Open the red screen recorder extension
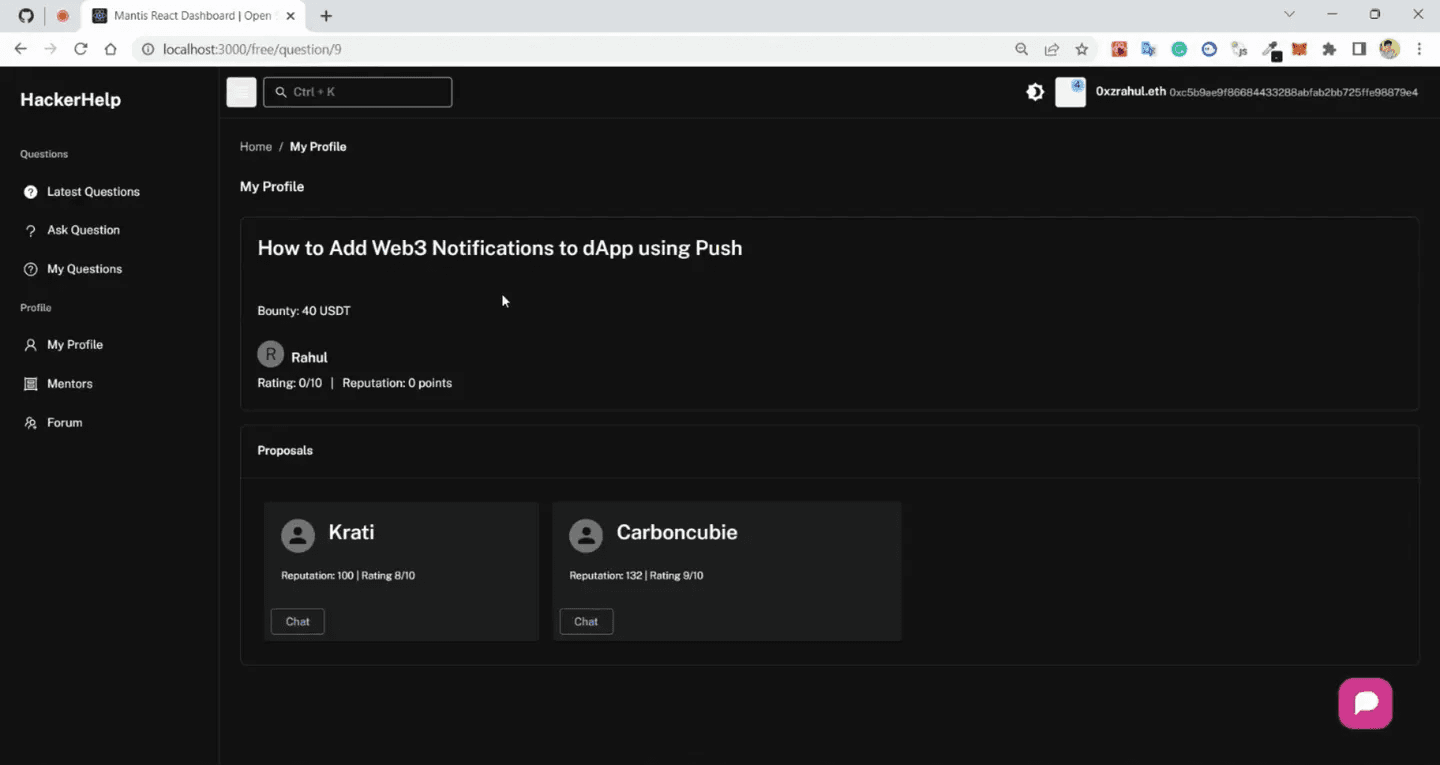The height and width of the screenshot is (765, 1440). pyautogui.click(x=1119, y=49)
